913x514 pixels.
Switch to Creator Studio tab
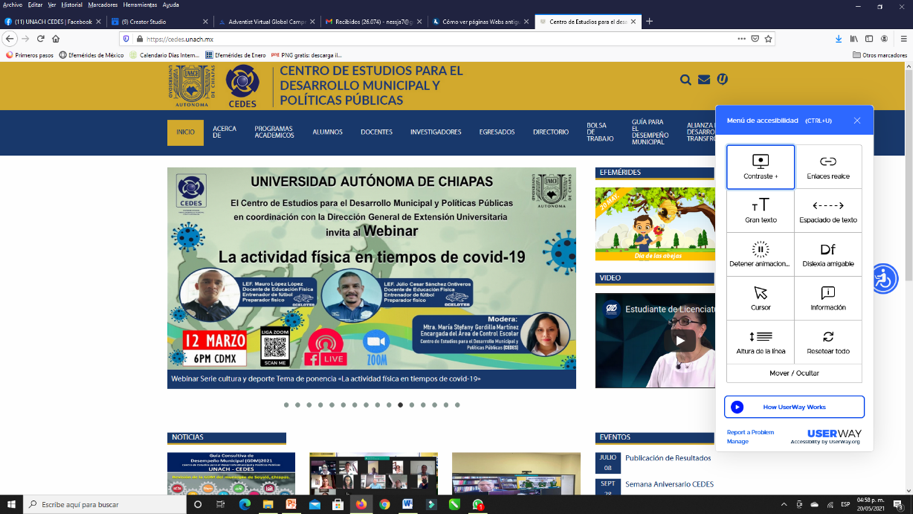tap(160, 22)
